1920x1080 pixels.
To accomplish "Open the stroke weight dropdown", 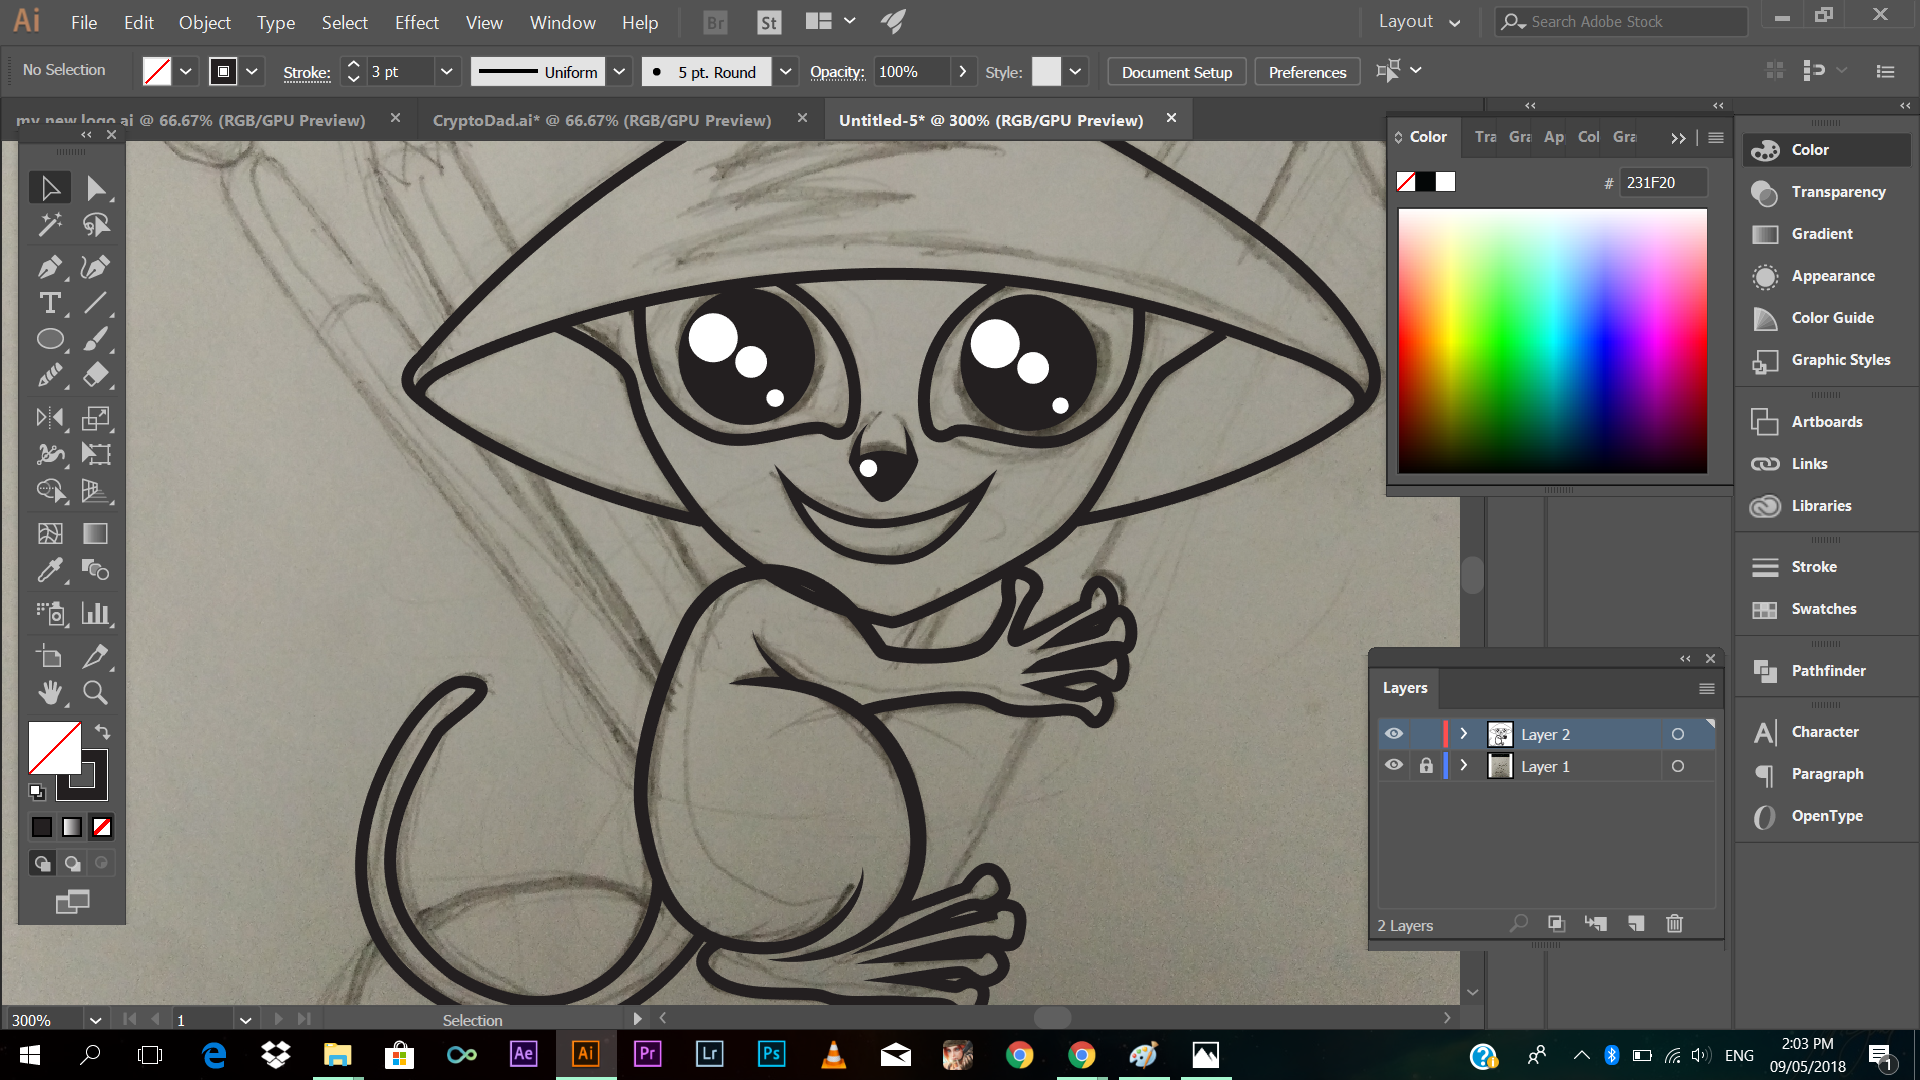I will (x=447, y=71).
